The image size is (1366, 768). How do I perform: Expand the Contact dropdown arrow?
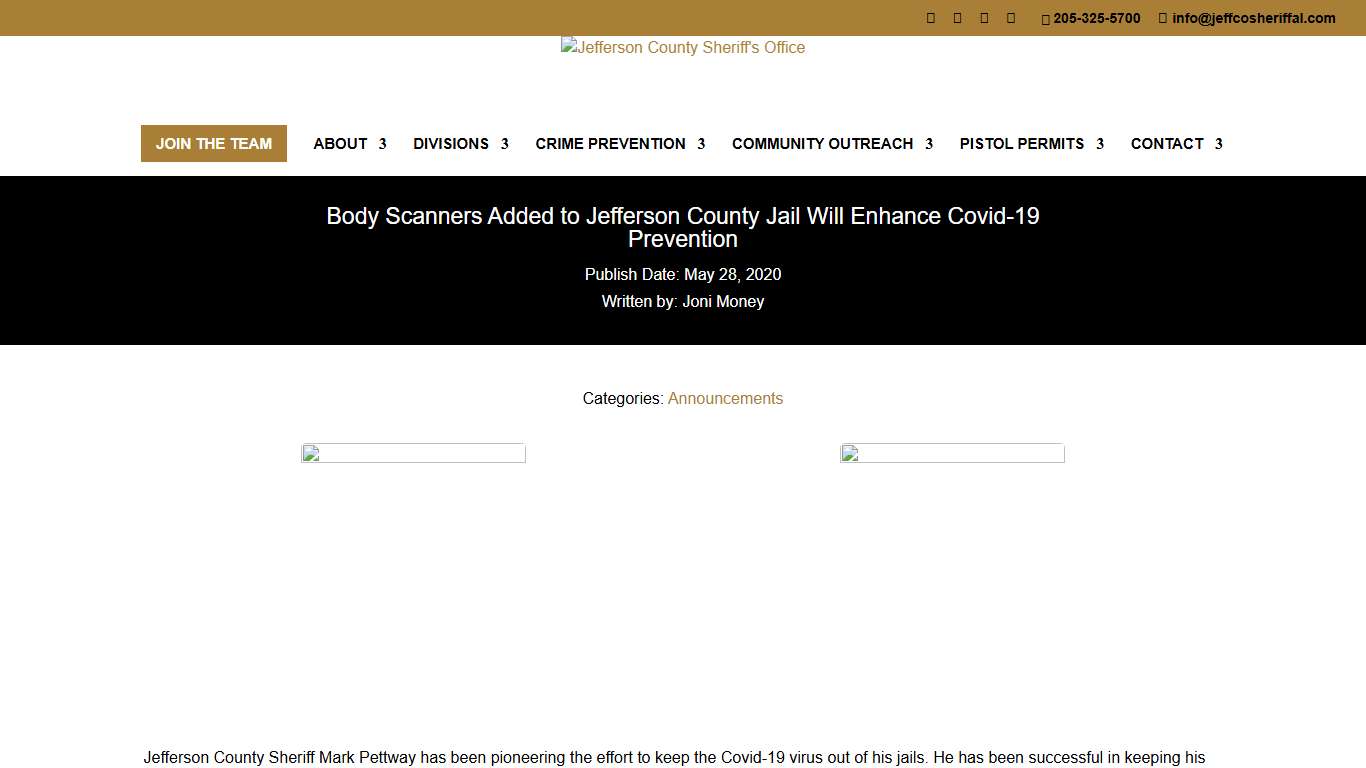(1219, 144)
